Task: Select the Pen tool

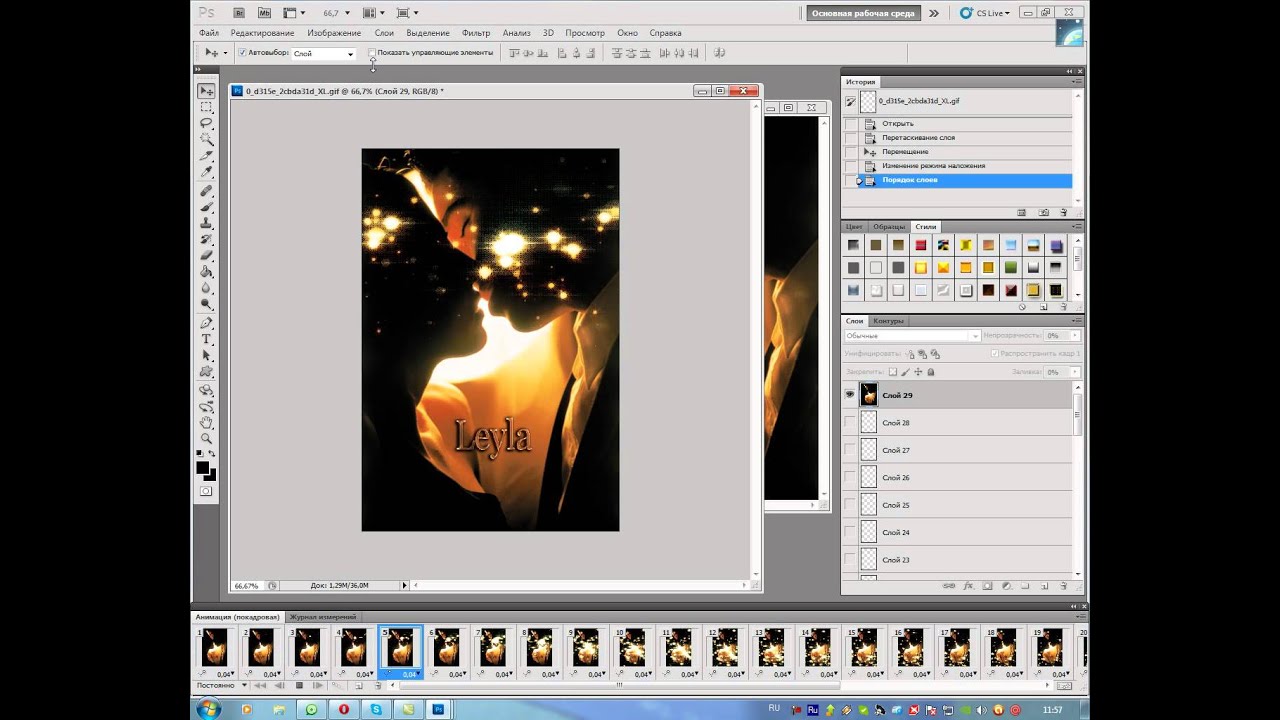Action: (x=207, y=323)
